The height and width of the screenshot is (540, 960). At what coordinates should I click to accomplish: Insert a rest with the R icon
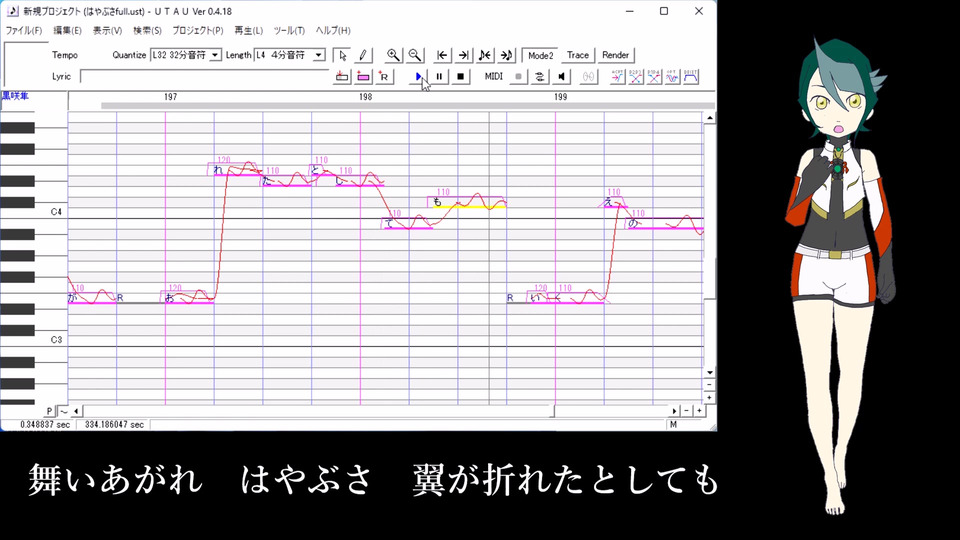pyautogui.click(x=384, y=77)
